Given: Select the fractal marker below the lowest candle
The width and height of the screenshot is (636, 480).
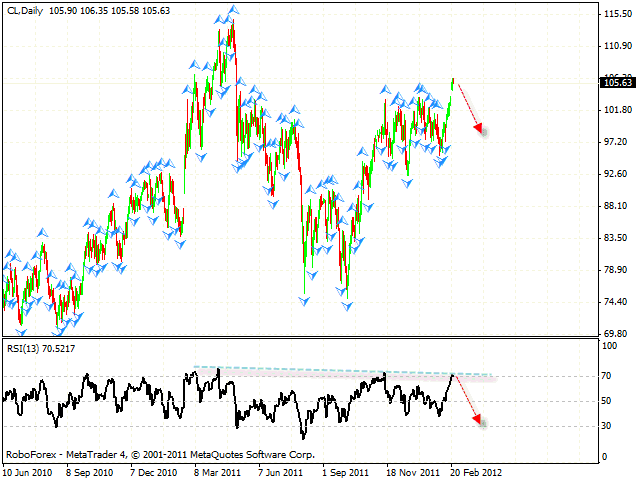Looking at the screenshot, I should pyautogui.click(x=21, y=332).
